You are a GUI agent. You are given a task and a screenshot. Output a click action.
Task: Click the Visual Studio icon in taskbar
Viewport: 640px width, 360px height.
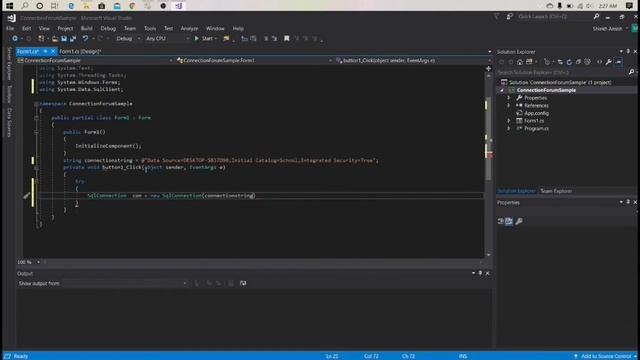pos(179,6)
